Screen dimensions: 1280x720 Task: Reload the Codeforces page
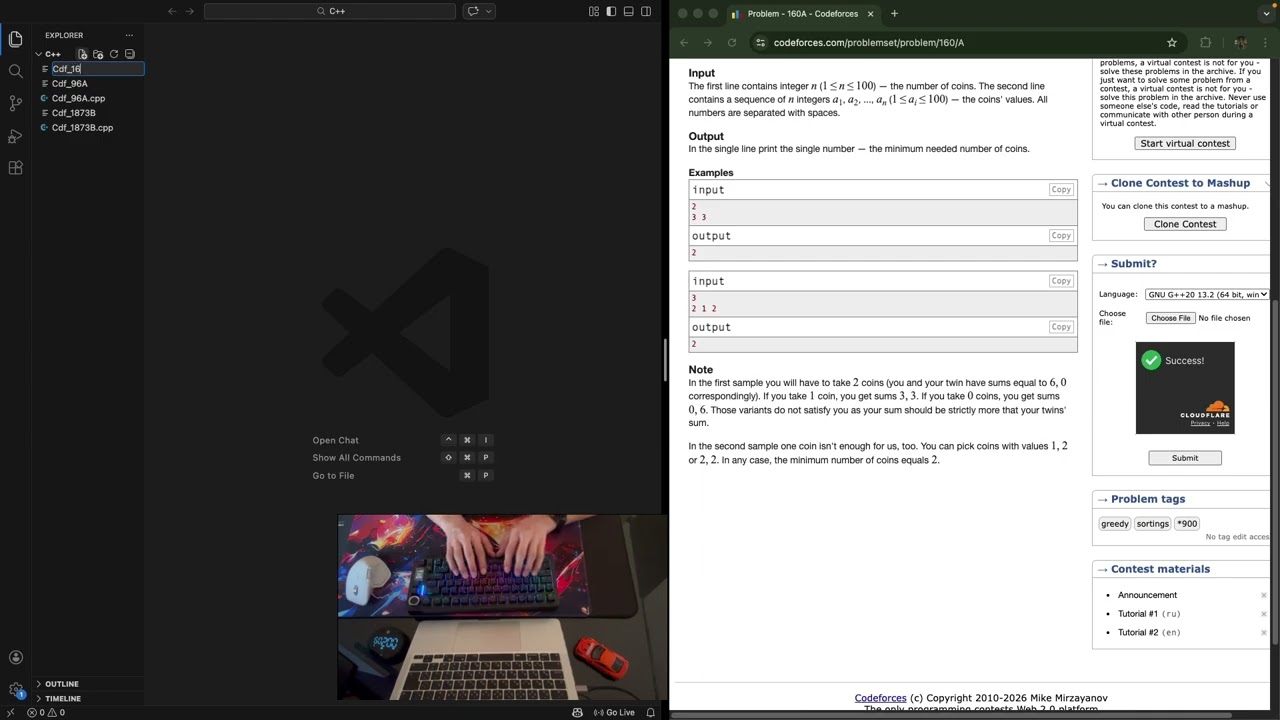(x=732, y=43)
